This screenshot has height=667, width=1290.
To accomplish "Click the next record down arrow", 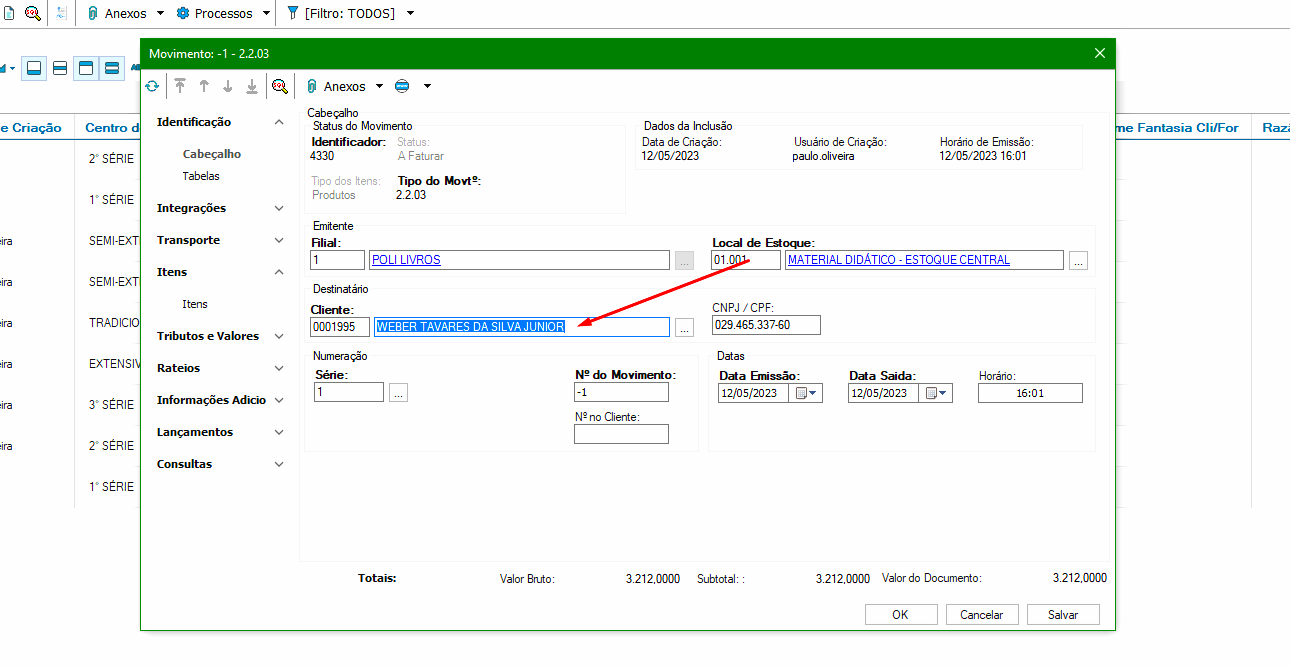I will point(228,87).
